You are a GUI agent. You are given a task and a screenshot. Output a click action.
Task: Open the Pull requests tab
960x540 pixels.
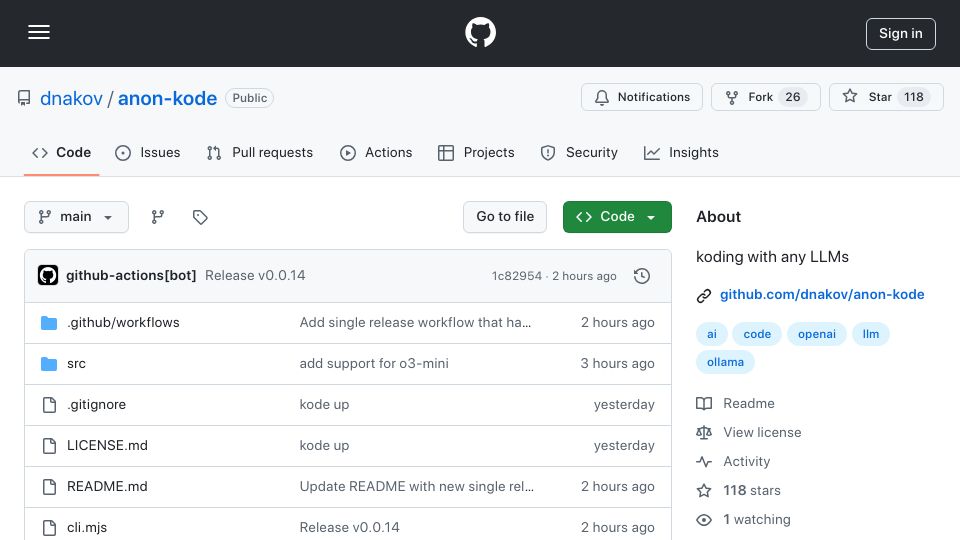[260, 152]
